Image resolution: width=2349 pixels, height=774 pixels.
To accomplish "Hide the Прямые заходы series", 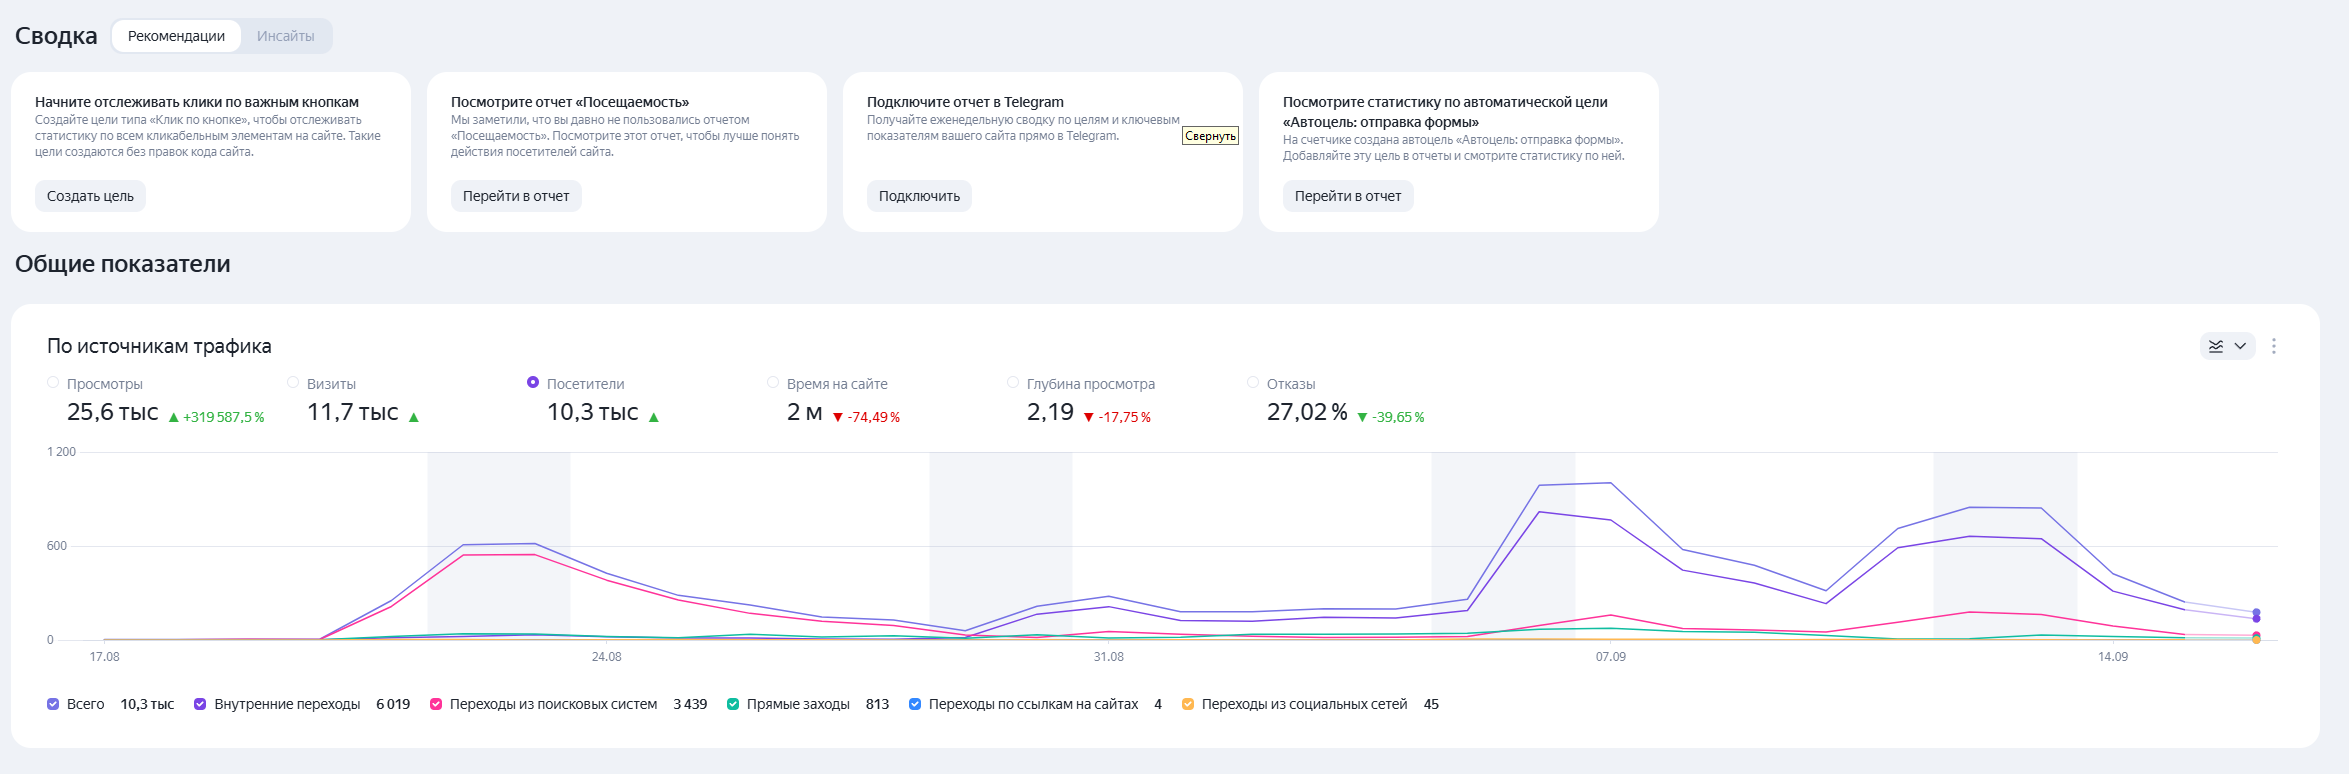I will (x=733, y=704).
